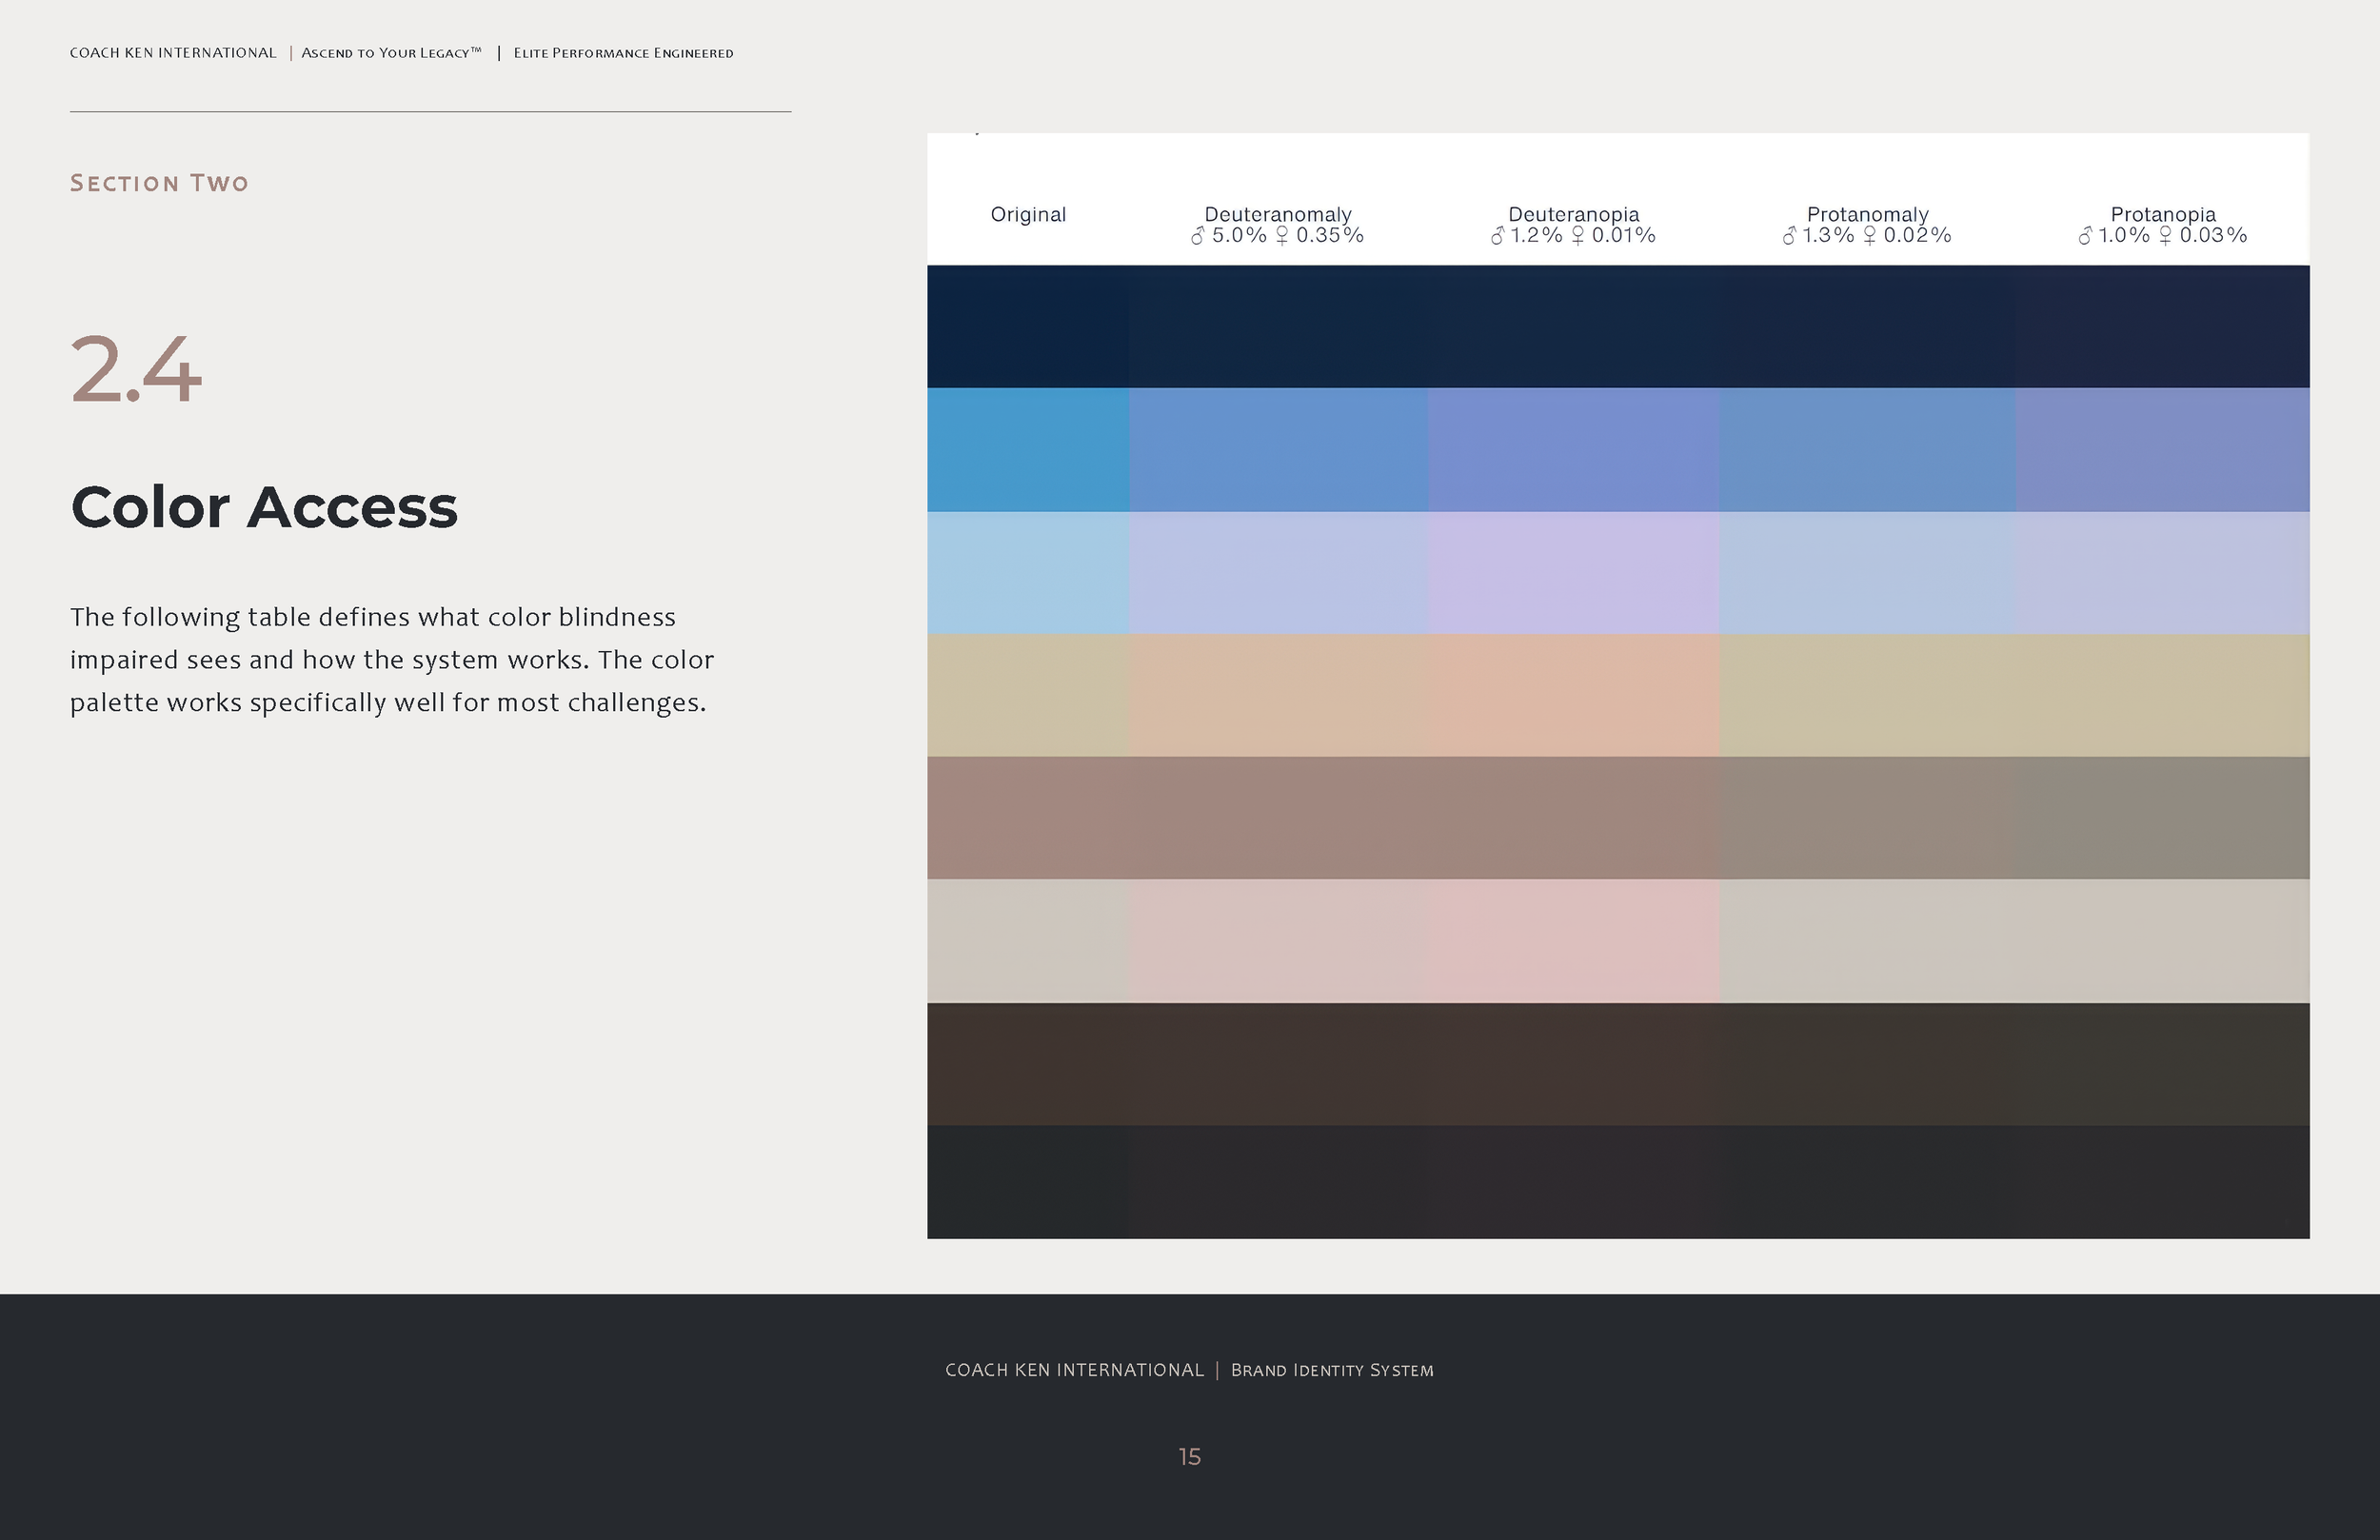Click Deuteranopia percentages '1.2% 0.01%'
This screenshot has width=2380, height=1540.
pyautogui.click(x=1573, y=236)
